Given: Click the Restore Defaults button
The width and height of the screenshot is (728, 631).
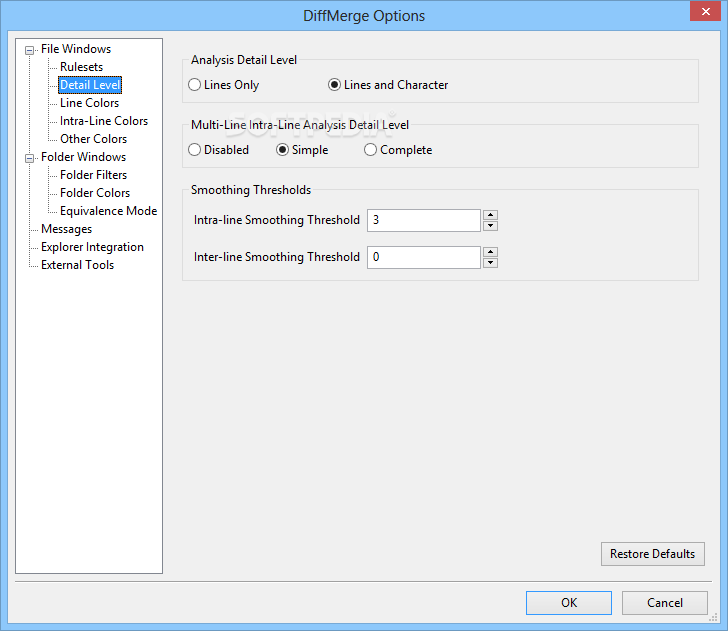Looking at the screenshot, I should coord(652,554).
